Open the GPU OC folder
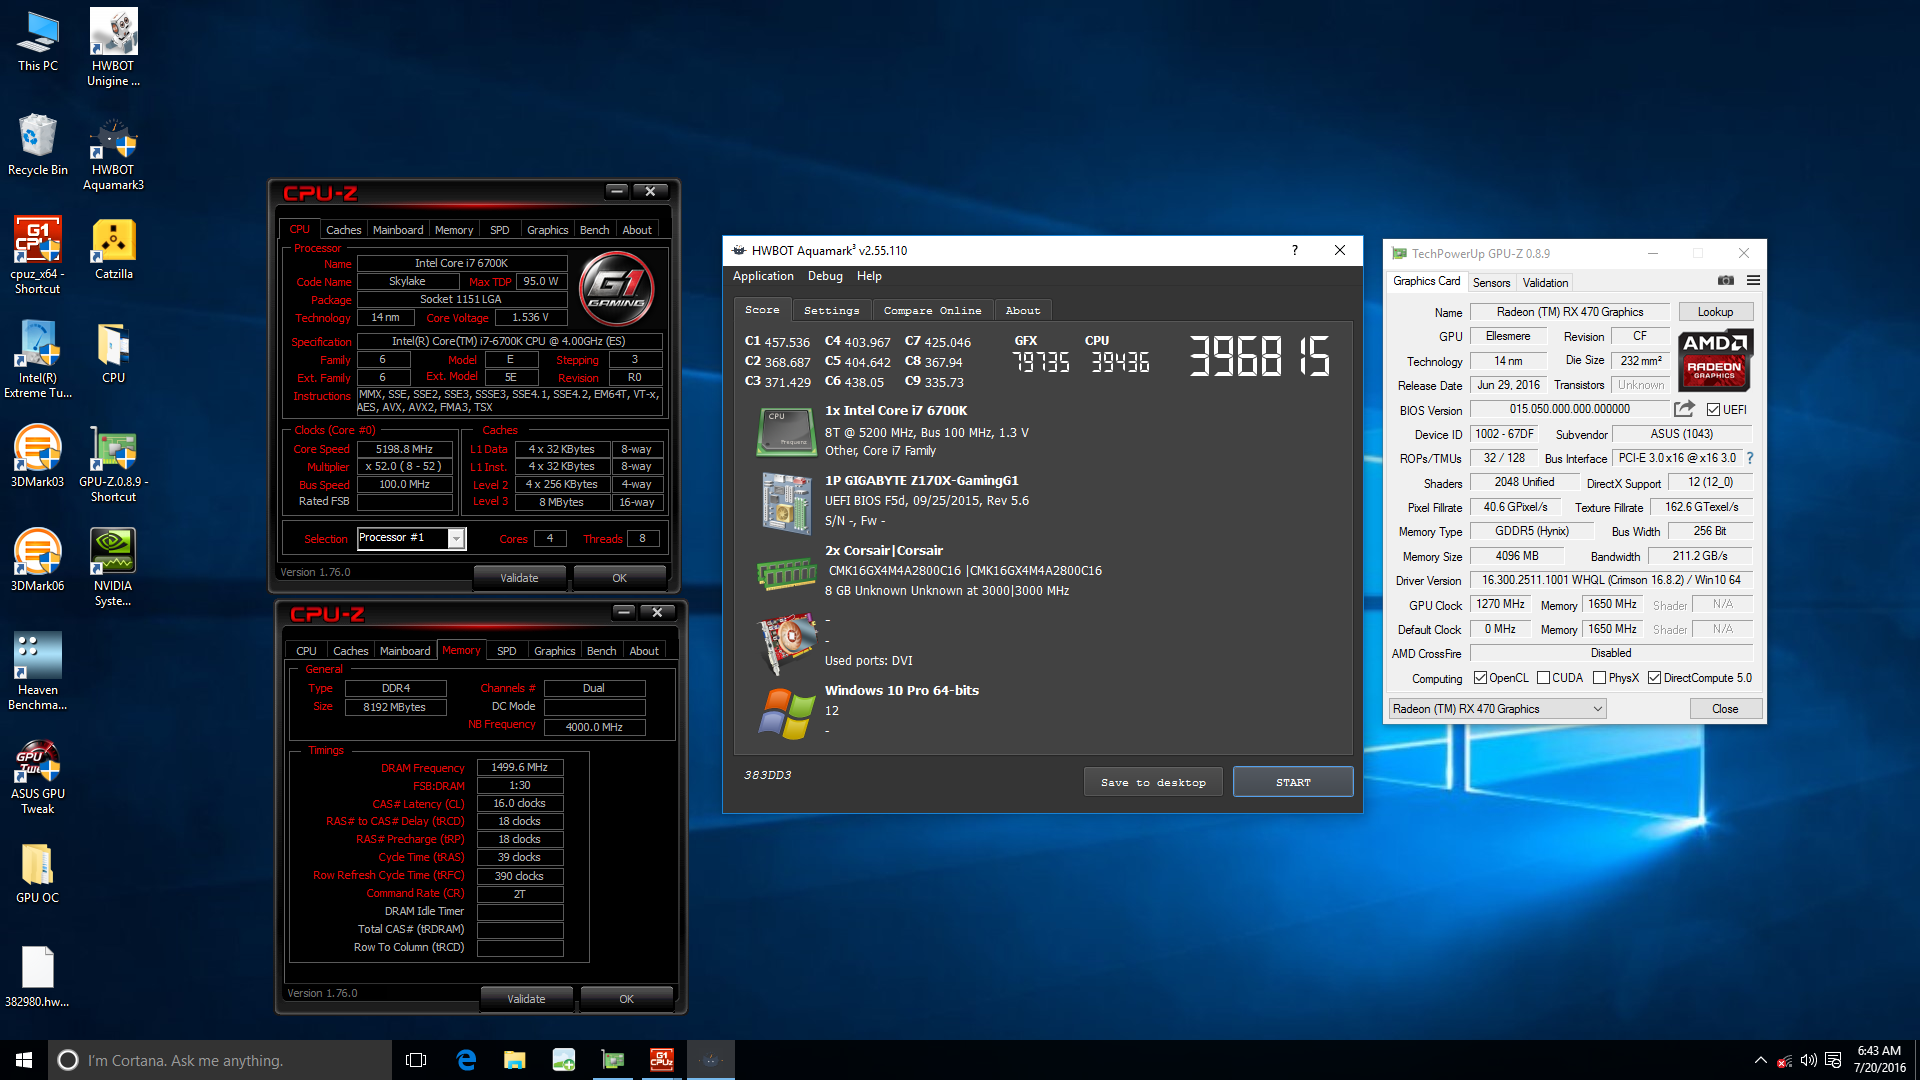Image resolution: width=1920 pixels, height=1080 pixels. coord(38,873)
